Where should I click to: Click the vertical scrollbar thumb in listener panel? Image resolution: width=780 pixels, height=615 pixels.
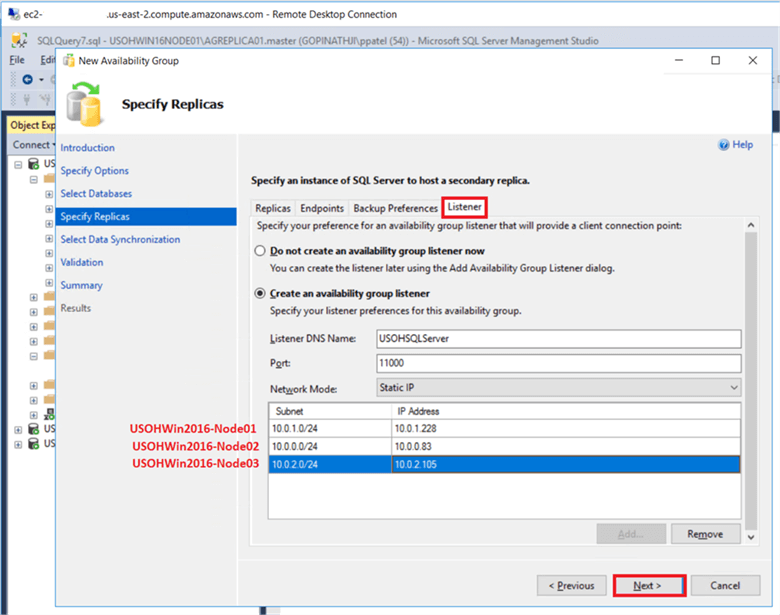click(x=751, y=381)
